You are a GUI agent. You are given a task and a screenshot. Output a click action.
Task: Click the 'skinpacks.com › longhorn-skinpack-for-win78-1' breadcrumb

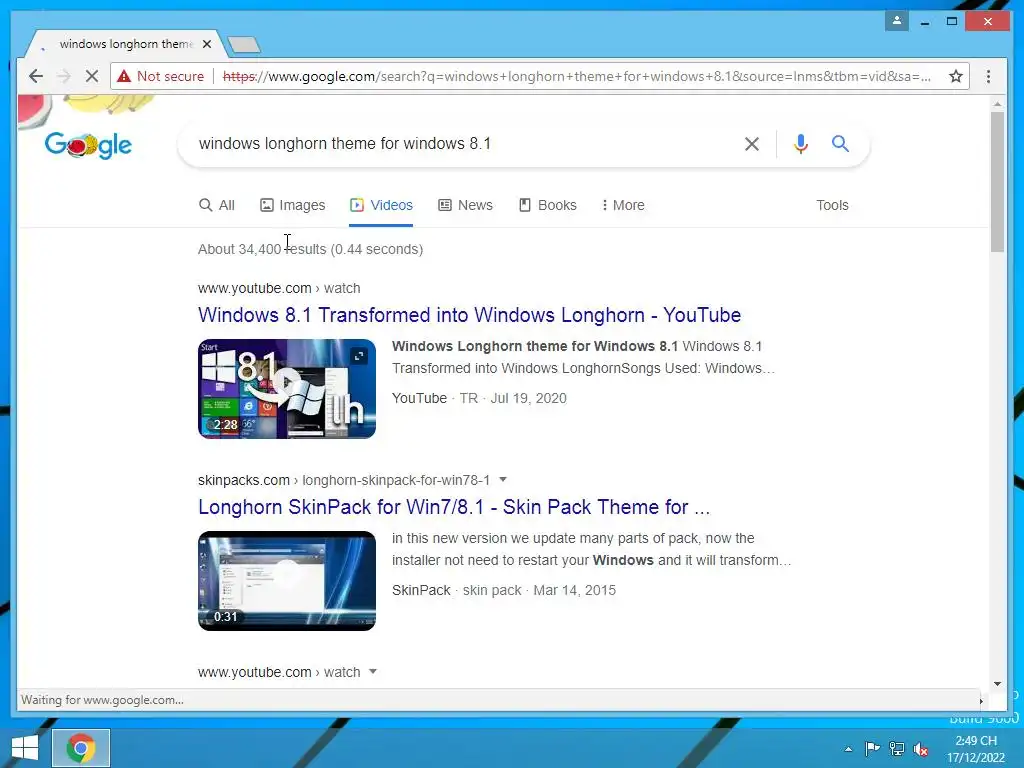point(344,480)
